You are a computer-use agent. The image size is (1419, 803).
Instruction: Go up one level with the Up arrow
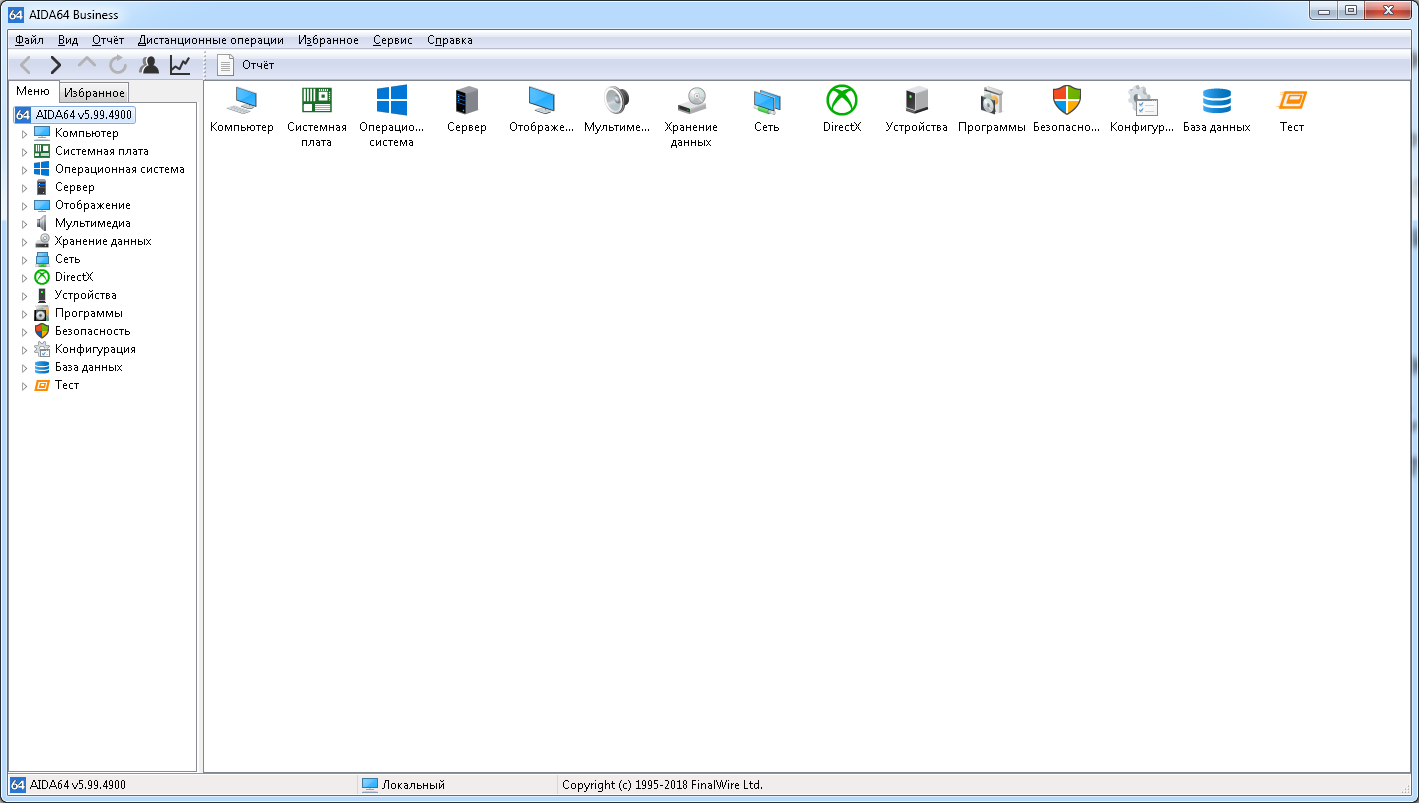87,65
